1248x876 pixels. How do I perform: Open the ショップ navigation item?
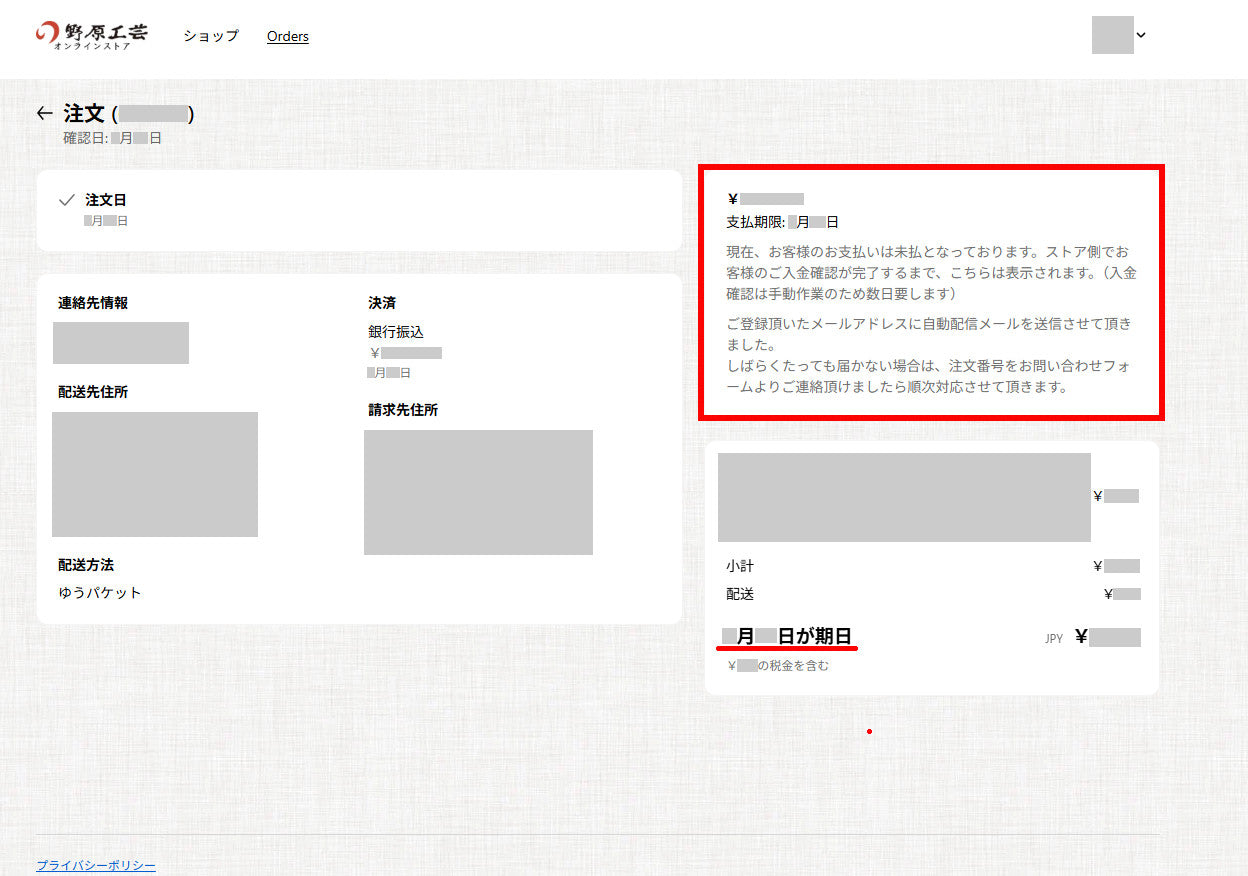click(211, 36)
